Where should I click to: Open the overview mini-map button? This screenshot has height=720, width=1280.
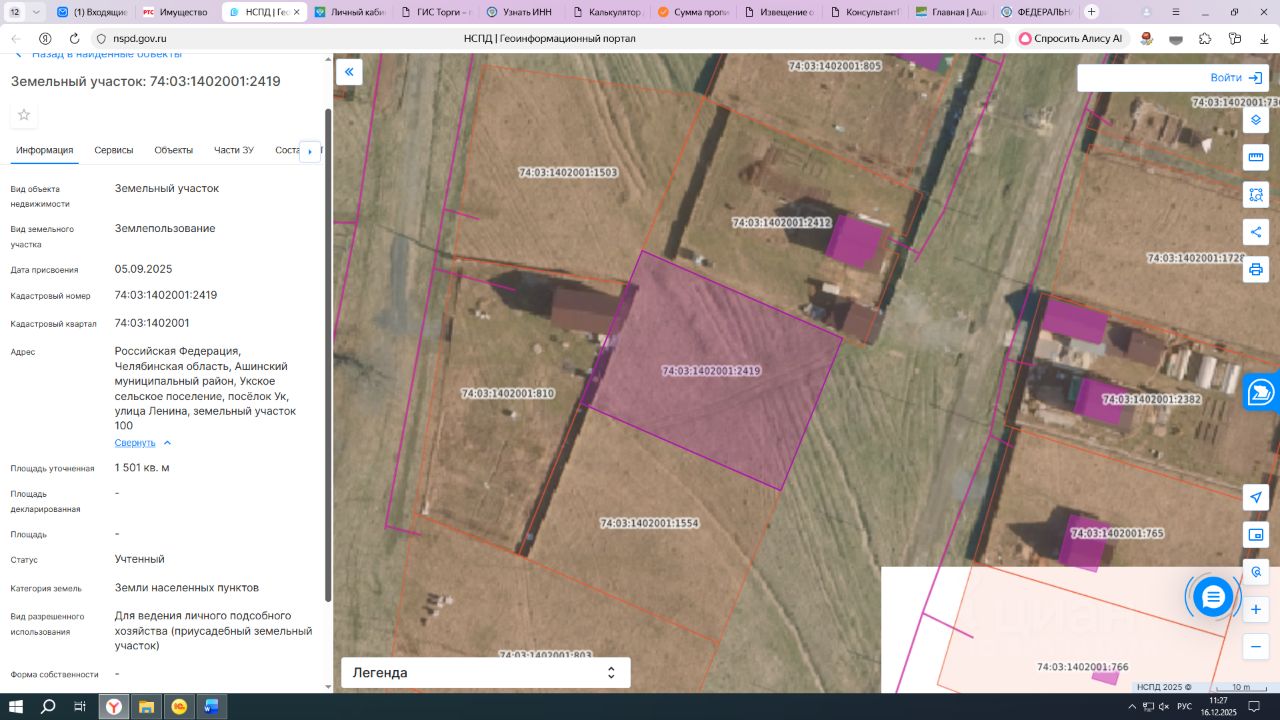(1256, 535)
